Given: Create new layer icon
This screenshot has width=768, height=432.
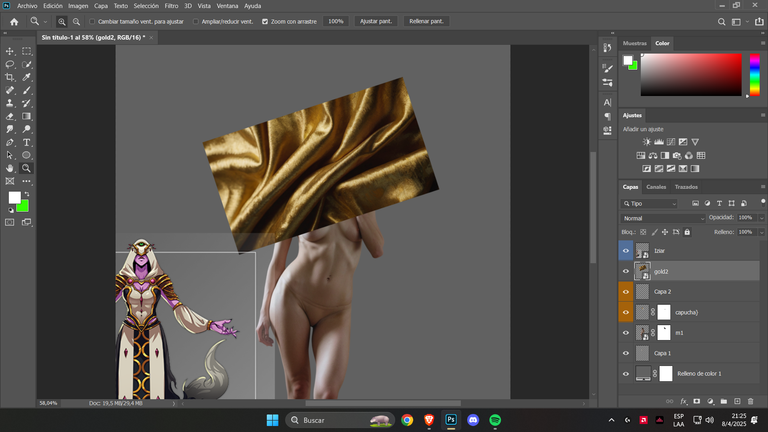Looking at the screenshot, I should (737, 401).
